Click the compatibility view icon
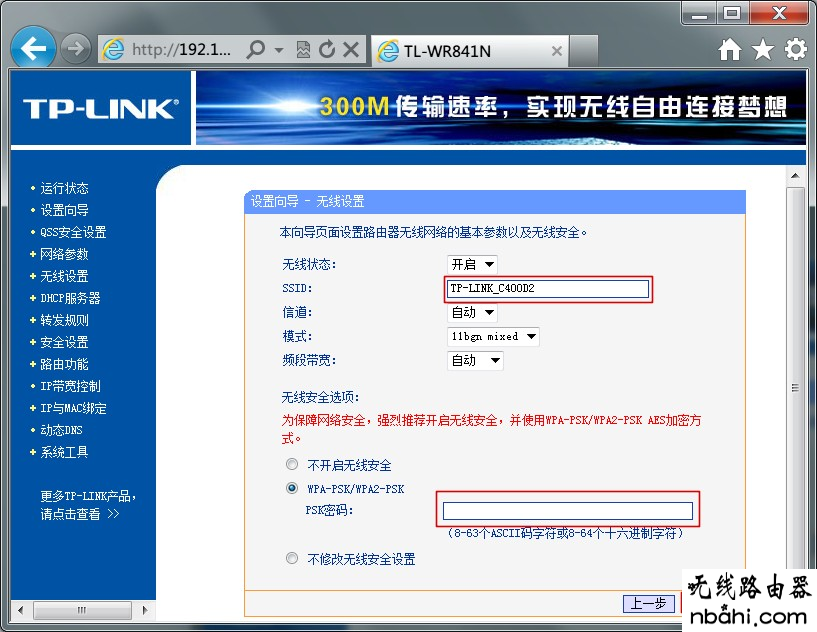This screenshot has height=632, width=817. click(303, 50)
